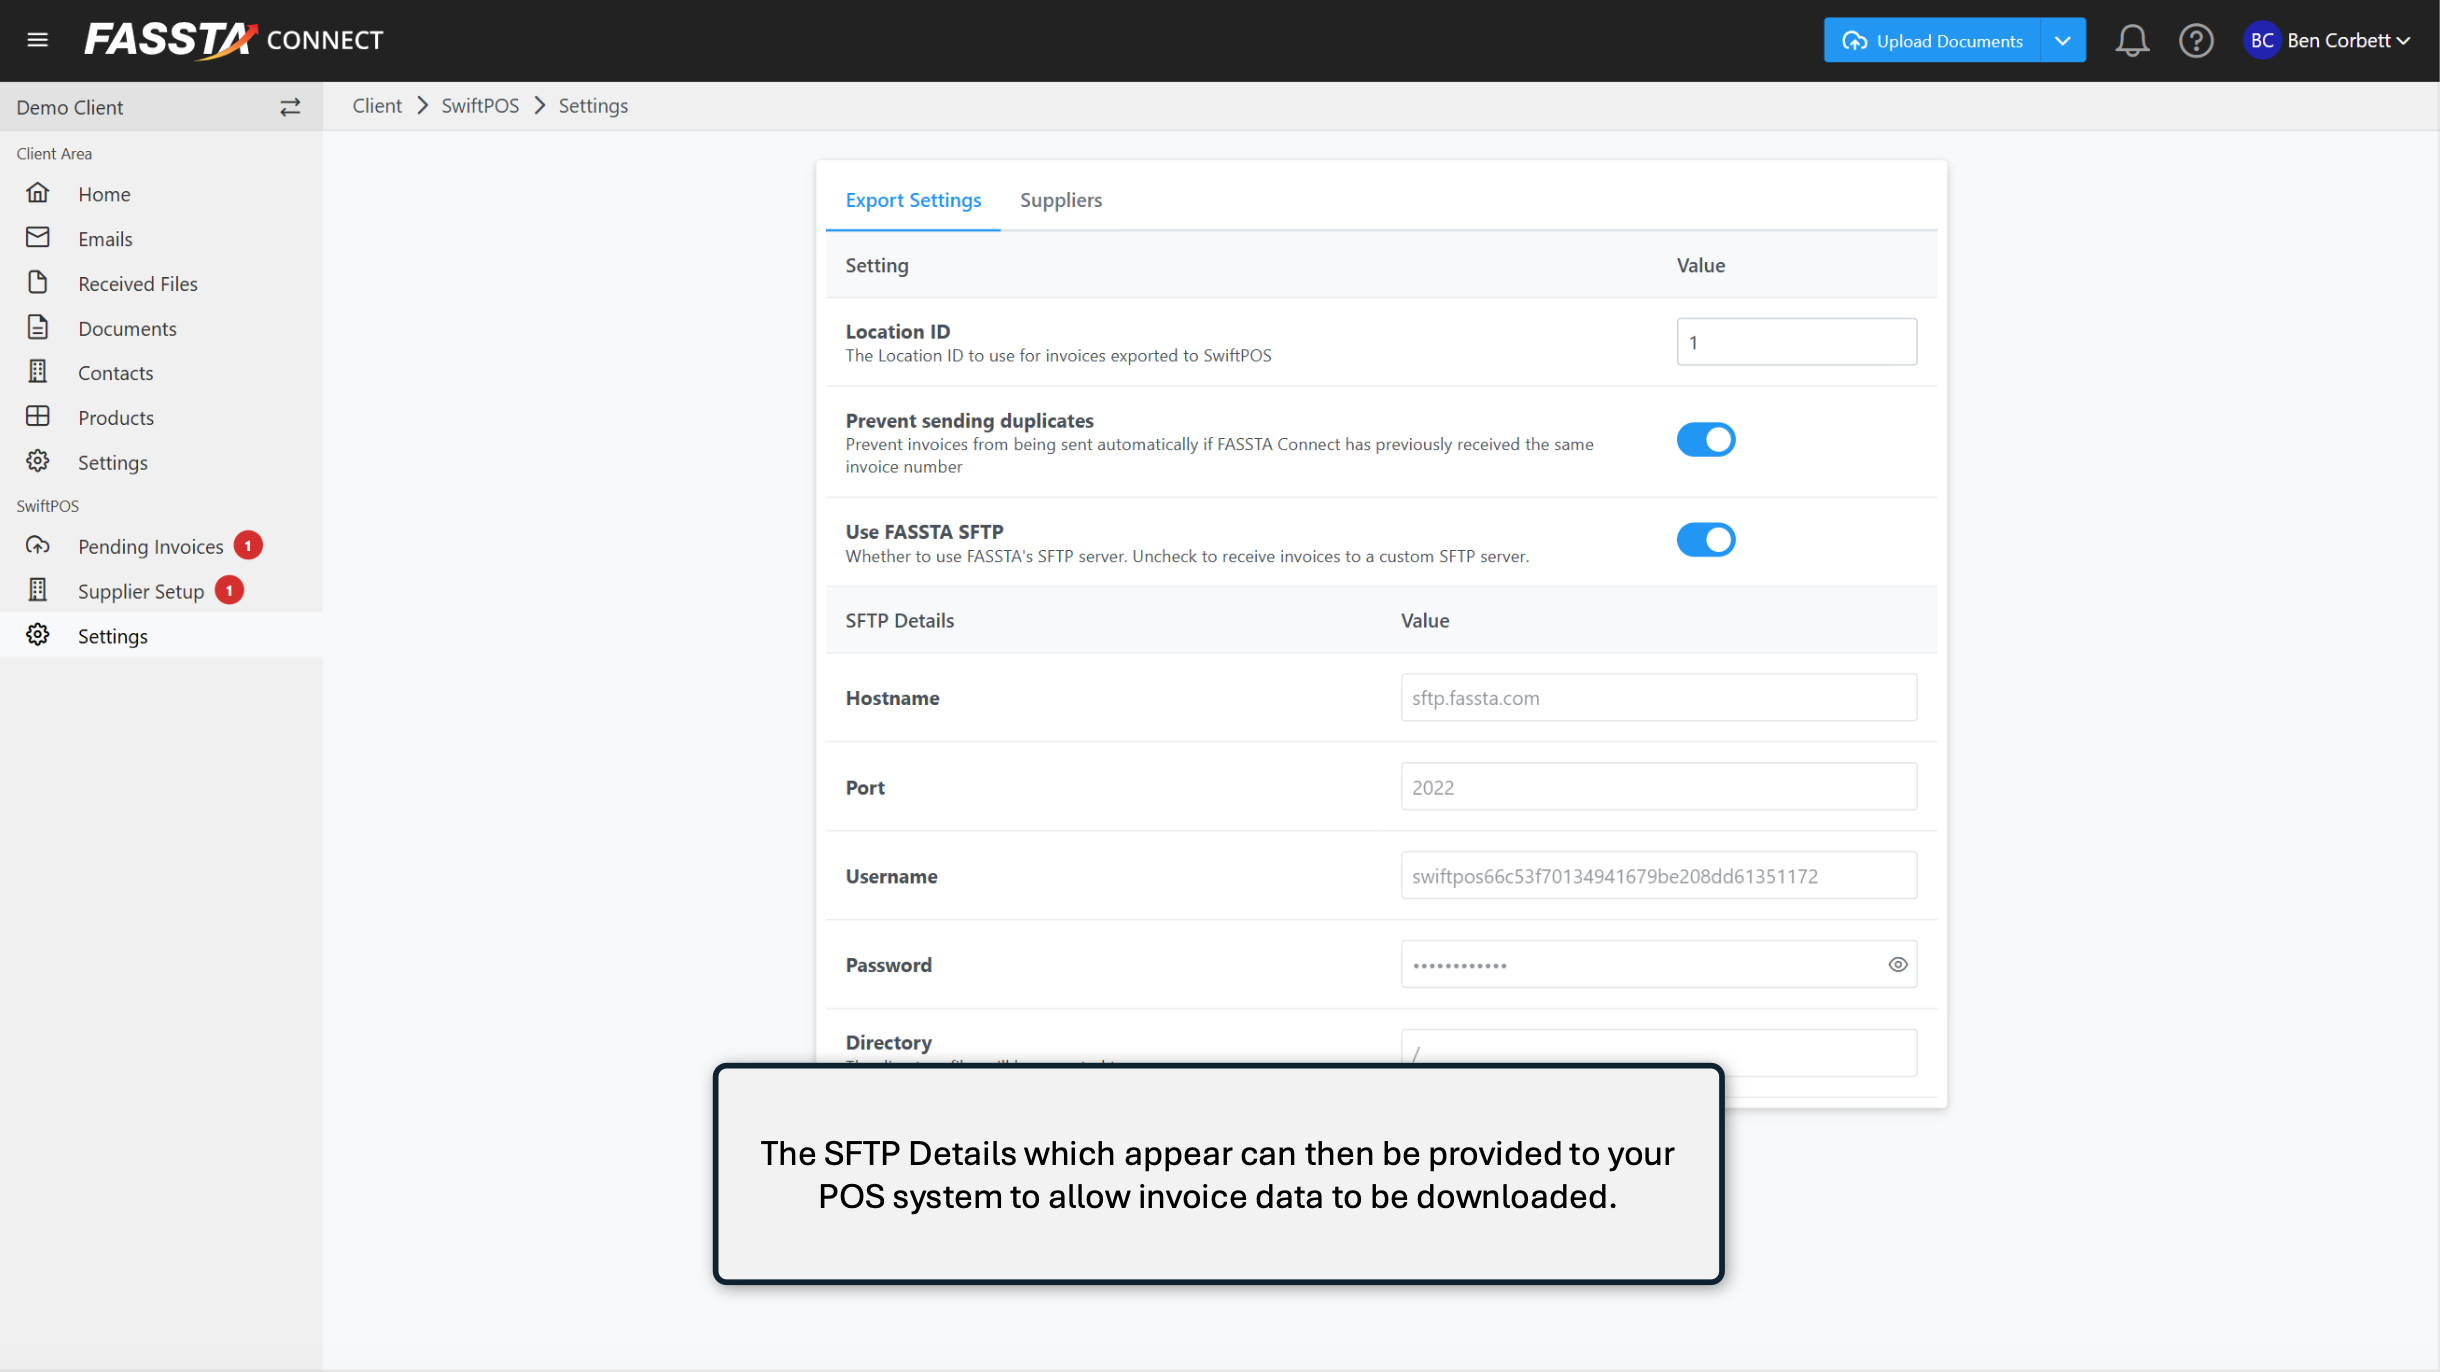This screenshot has height=1372, width=2440.
Task: Click the SwiftPOS Settings gear icon
Action: [x=38, y=634]
